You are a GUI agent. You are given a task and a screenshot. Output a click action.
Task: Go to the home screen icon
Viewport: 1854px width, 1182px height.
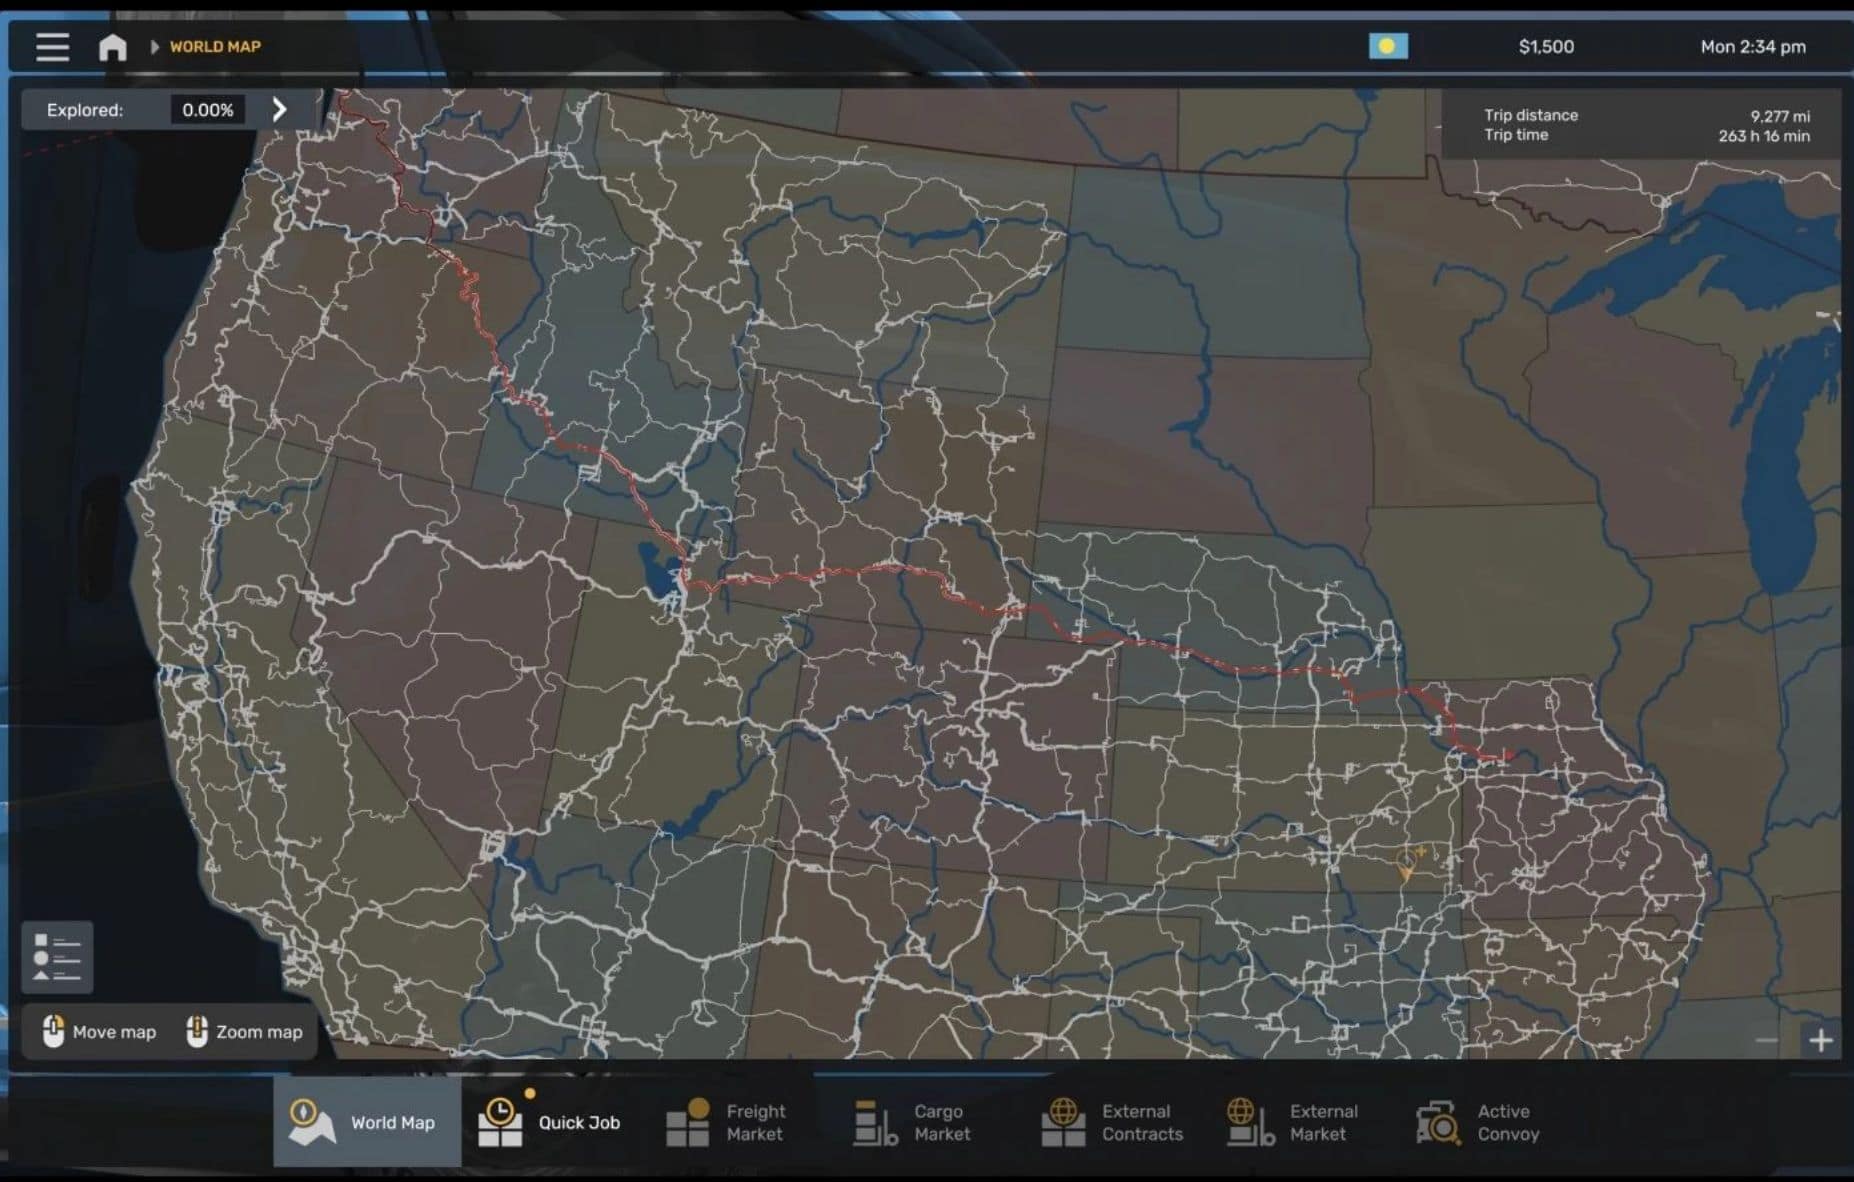112,47
